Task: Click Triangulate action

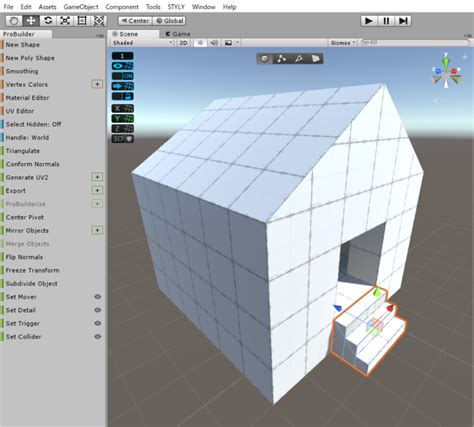Action: click(23, 151)
